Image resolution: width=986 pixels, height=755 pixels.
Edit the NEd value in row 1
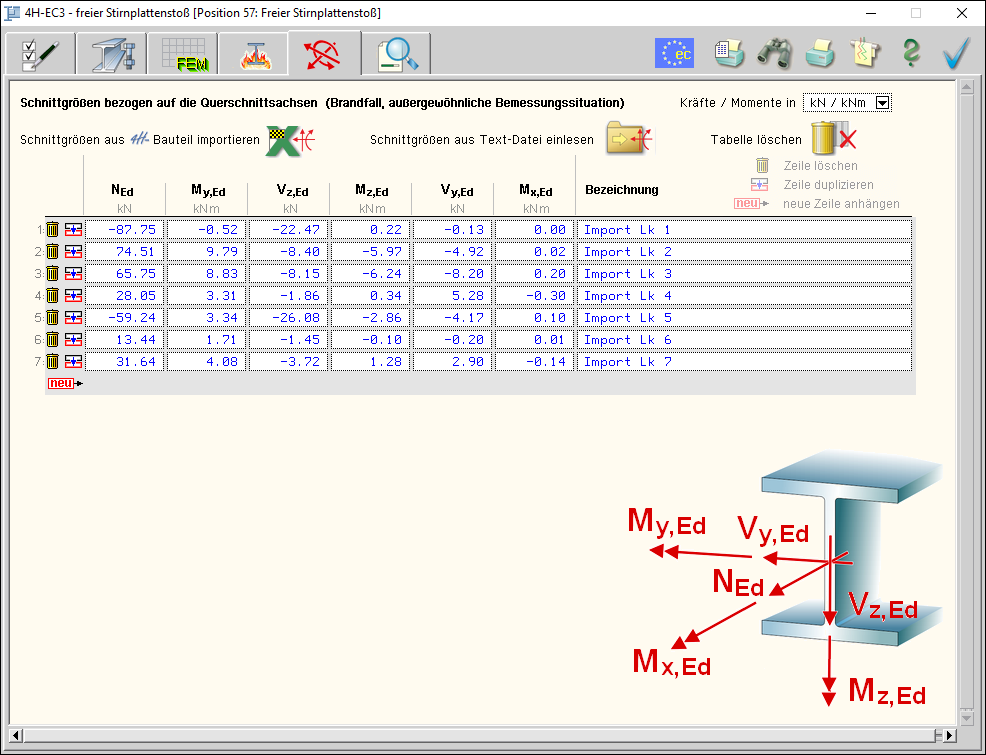pos(124,230)
